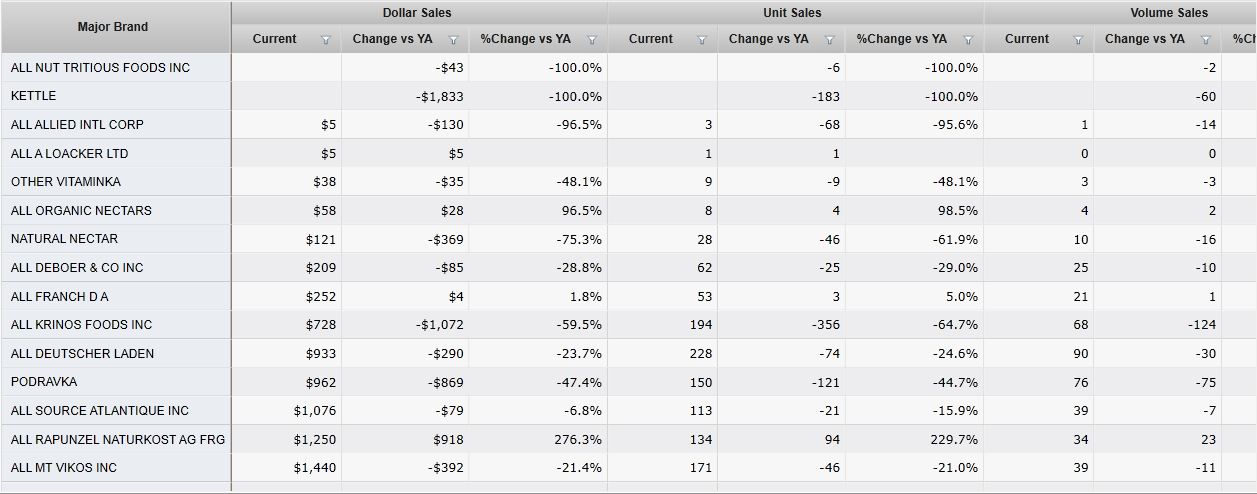
Task: Open the Dollar Sales Current column filter
Action: click(326, 40)
